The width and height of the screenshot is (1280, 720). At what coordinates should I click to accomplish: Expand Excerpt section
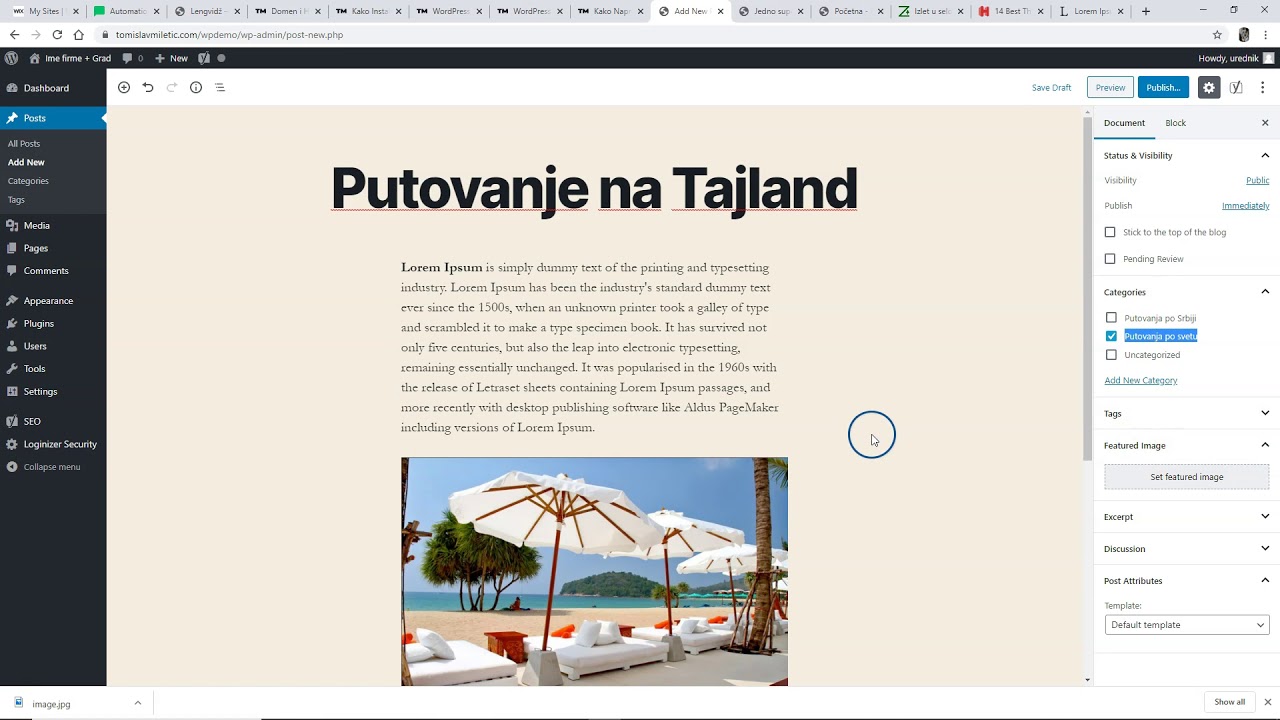[1186, 517]
